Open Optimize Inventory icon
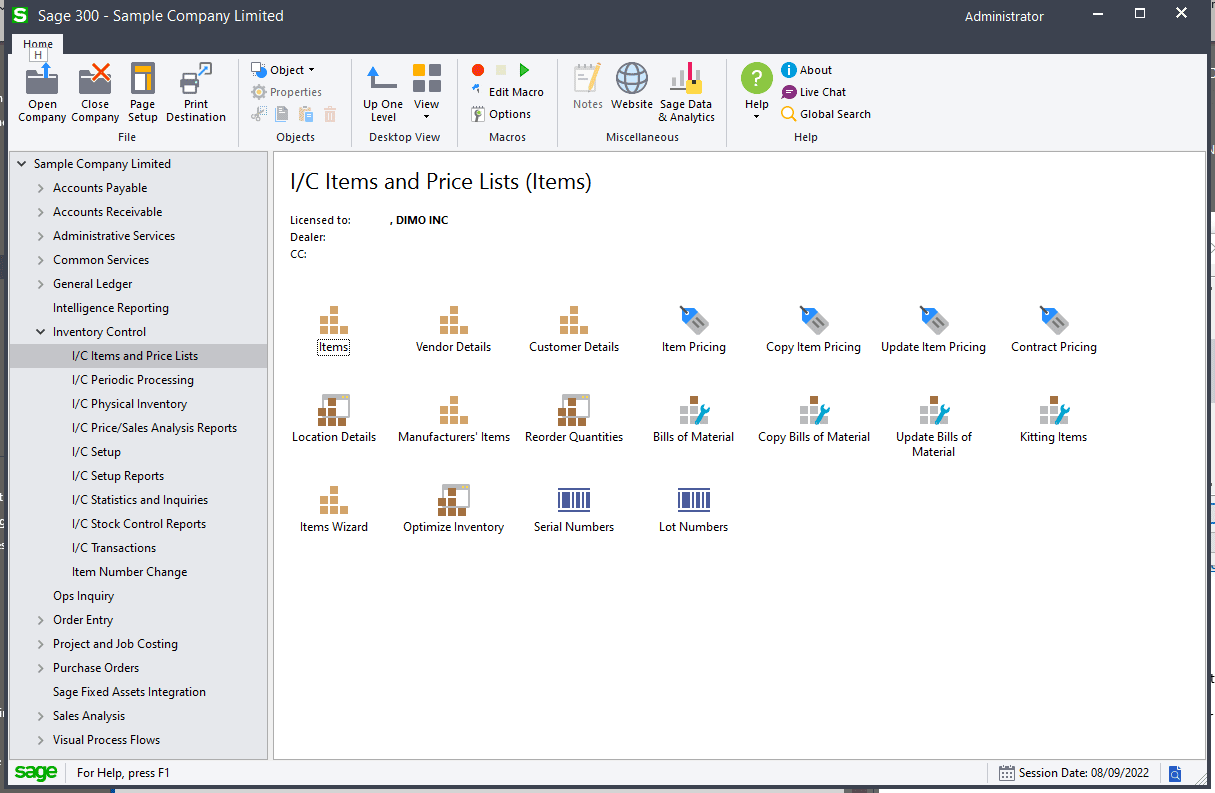1215x793 pixels. pyautogui.click(x=454, y=501)
